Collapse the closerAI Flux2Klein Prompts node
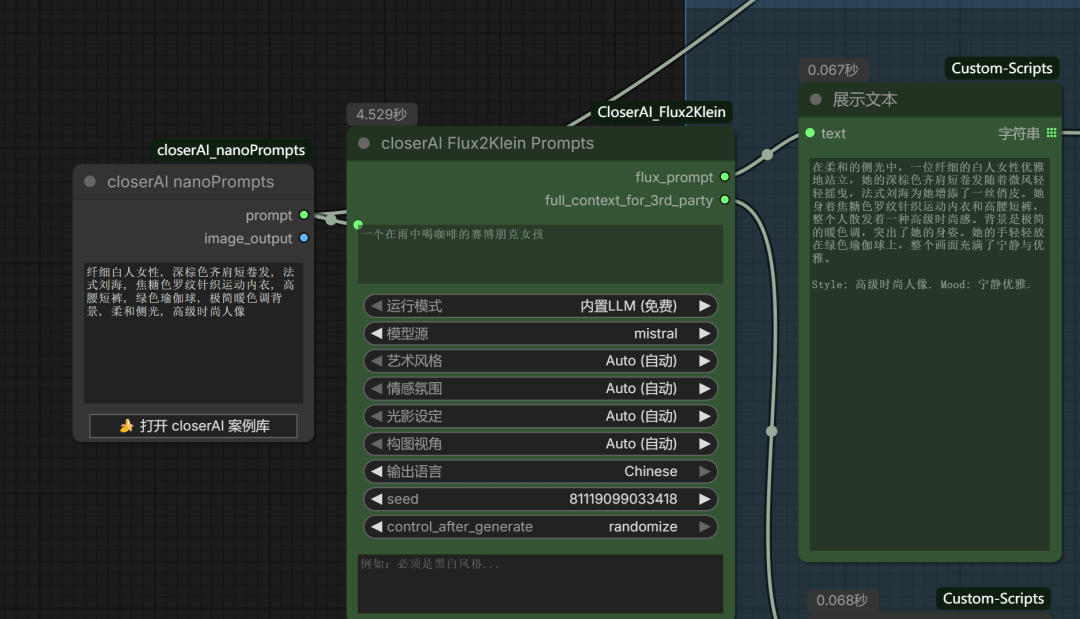Viewport: 1080px width, 619px height. [364, 143]
